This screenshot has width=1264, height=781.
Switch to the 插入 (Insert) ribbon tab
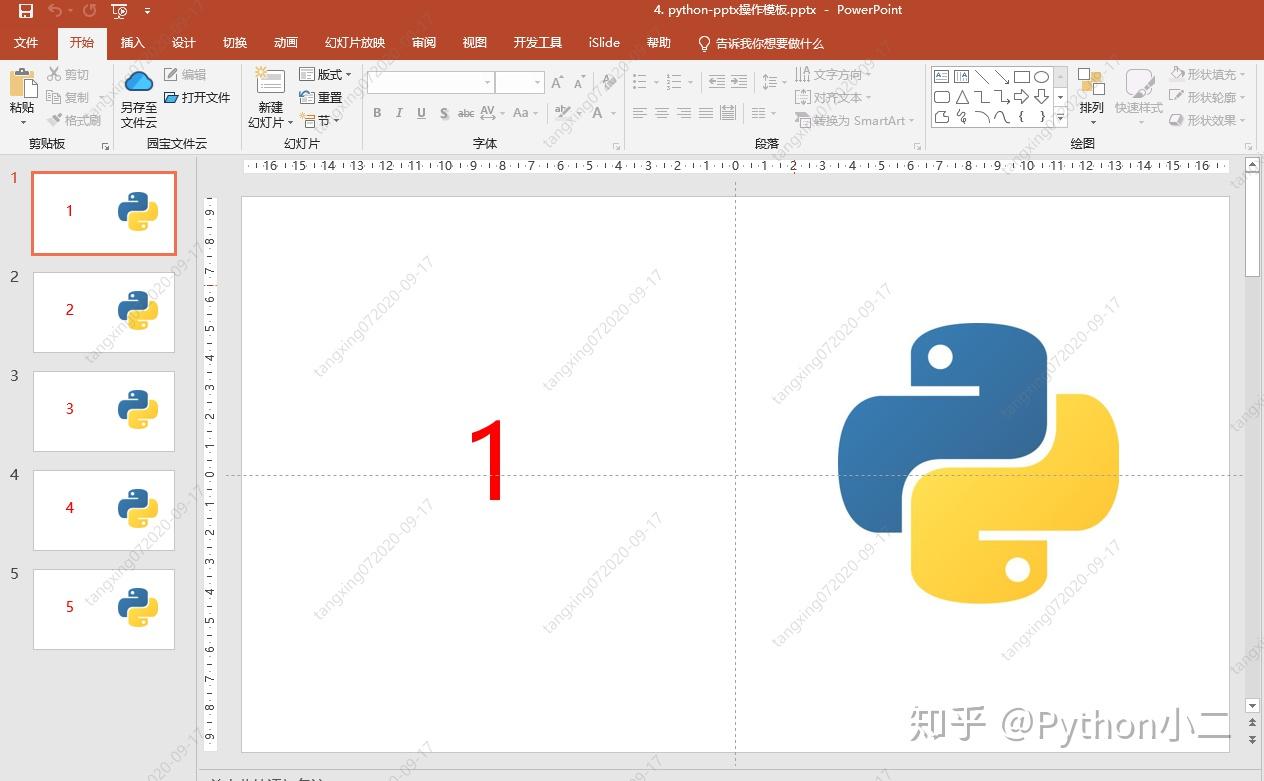[133, 42]
